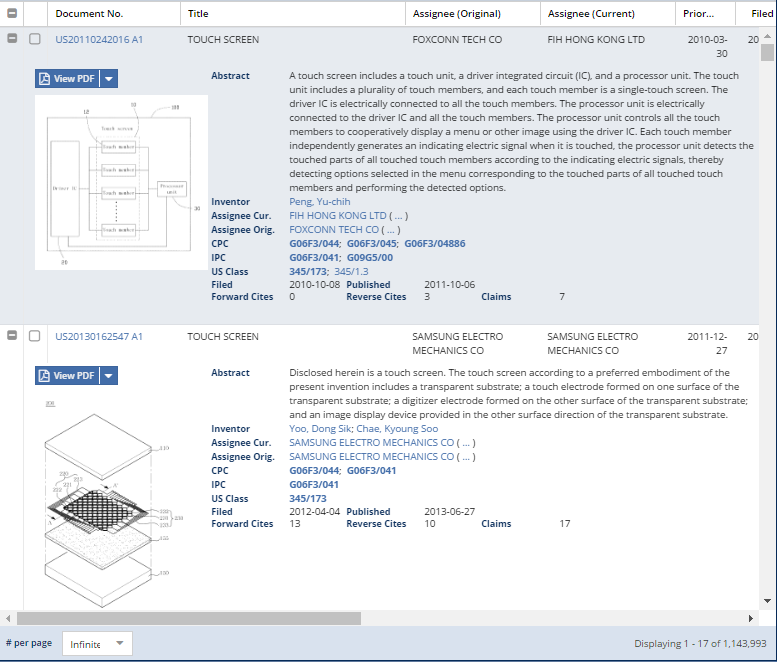
Task: Select Foxconn published date 2011-10-06
Action: 449,285
